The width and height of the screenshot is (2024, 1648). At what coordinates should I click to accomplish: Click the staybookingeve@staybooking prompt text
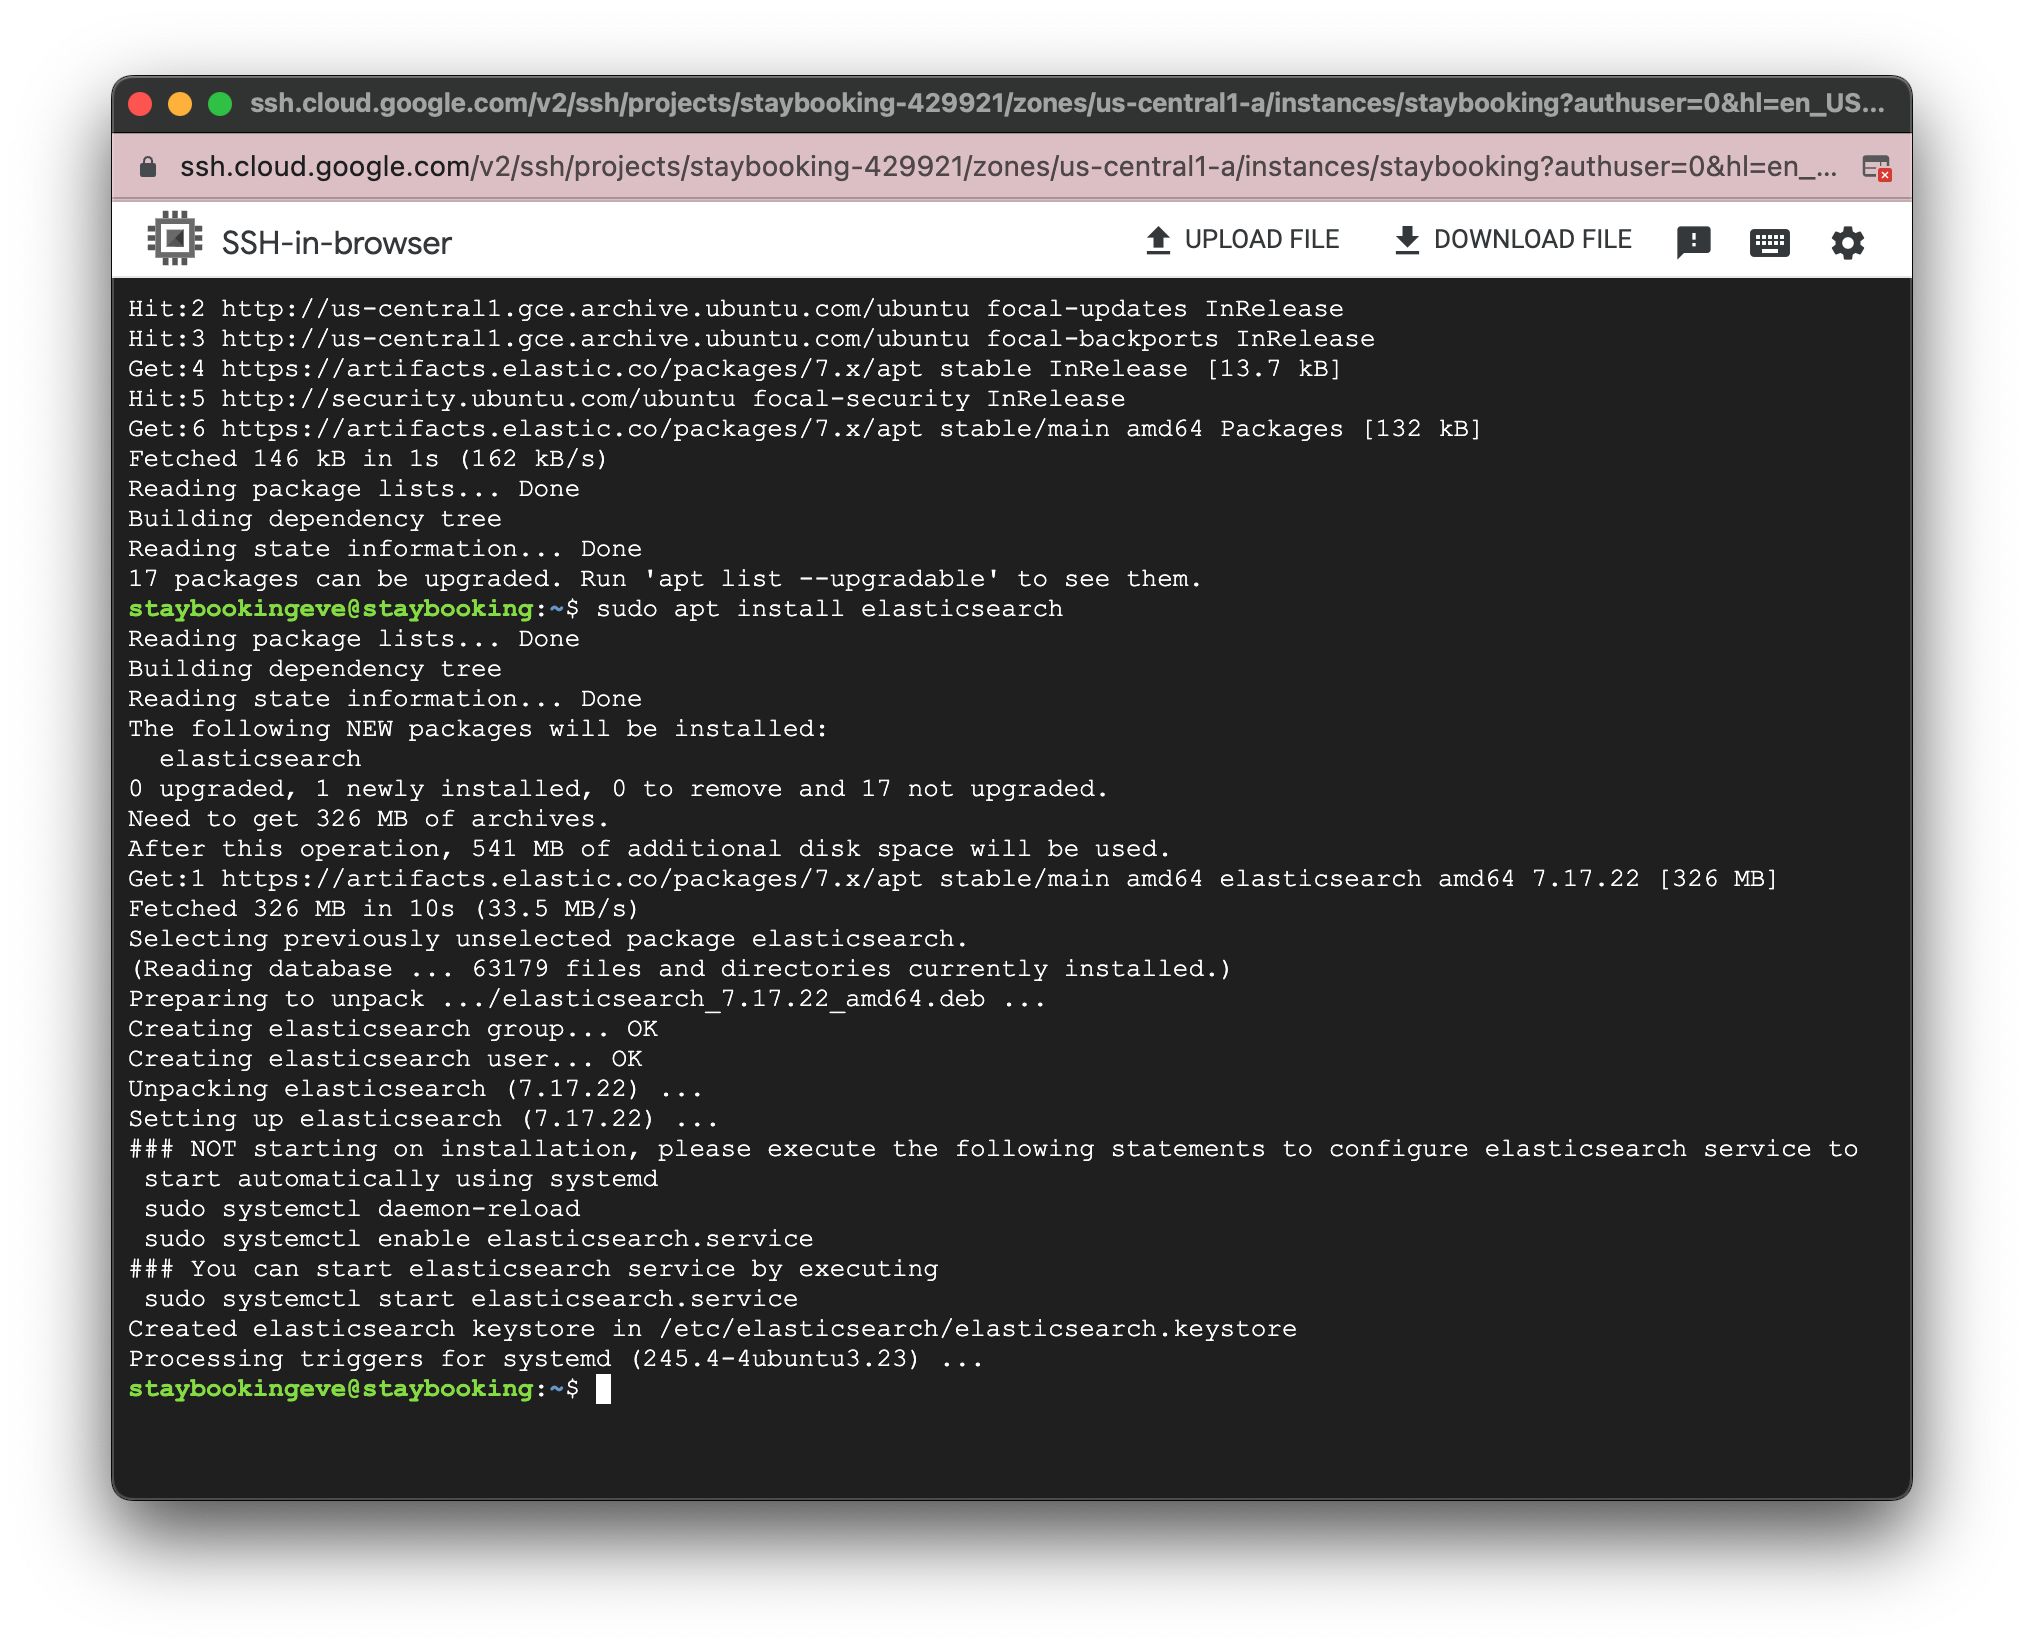[330, 1388]
